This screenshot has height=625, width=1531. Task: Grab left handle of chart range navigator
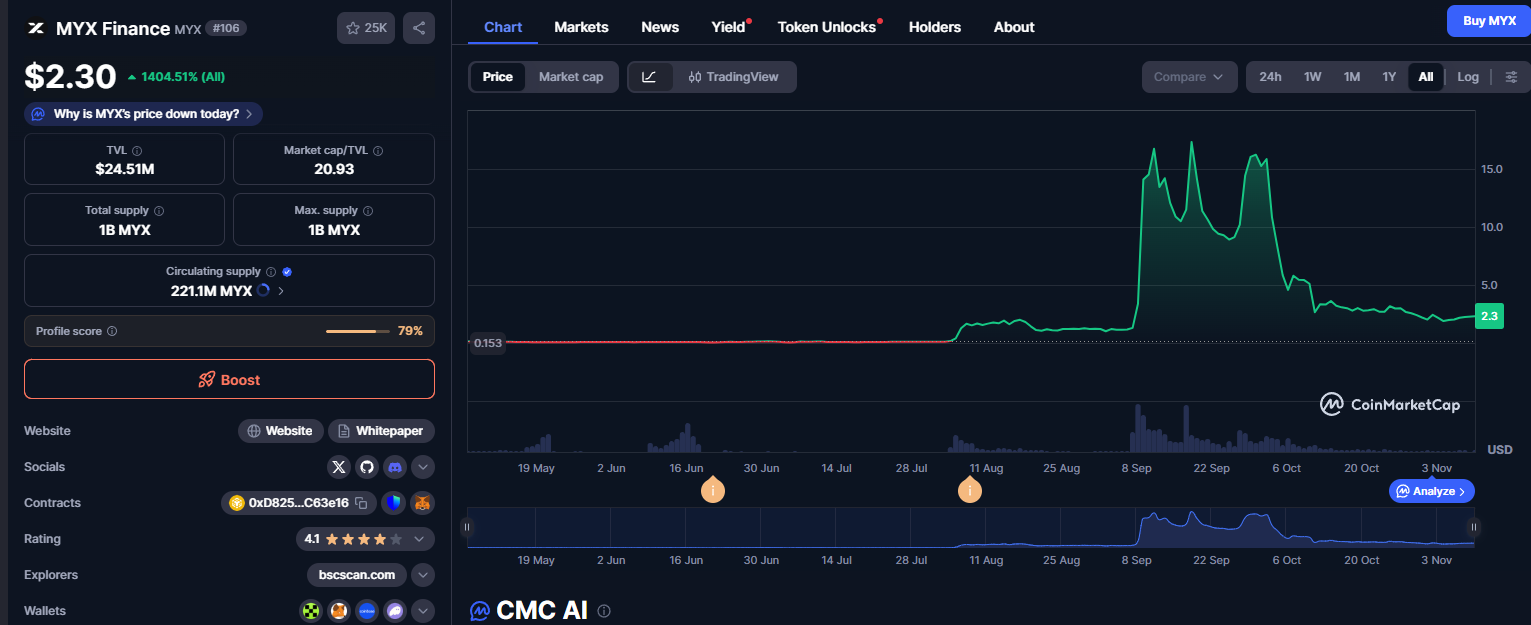click(467, 527)
